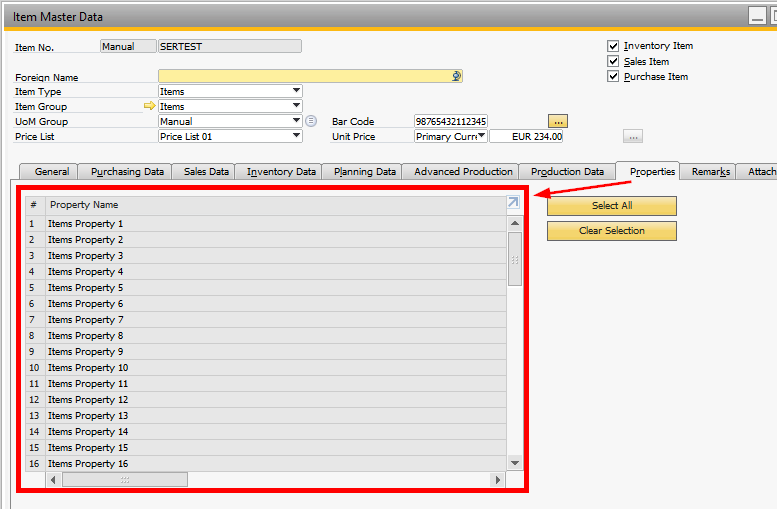
Task: Open the Primary Currency dropdown
Action: 482,136
